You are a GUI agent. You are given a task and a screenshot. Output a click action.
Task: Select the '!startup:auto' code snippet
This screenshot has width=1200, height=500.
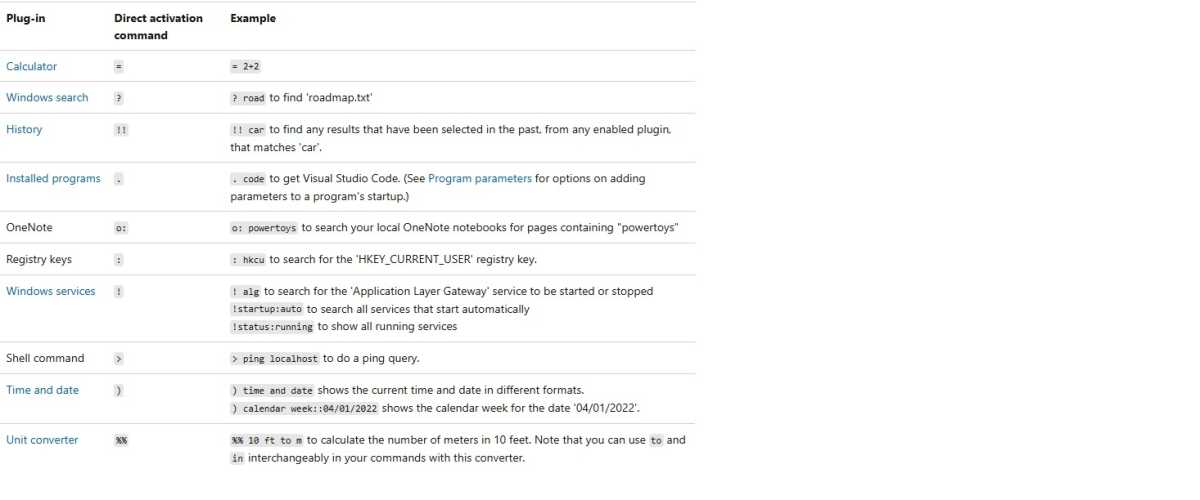click(x=267, y=309)
